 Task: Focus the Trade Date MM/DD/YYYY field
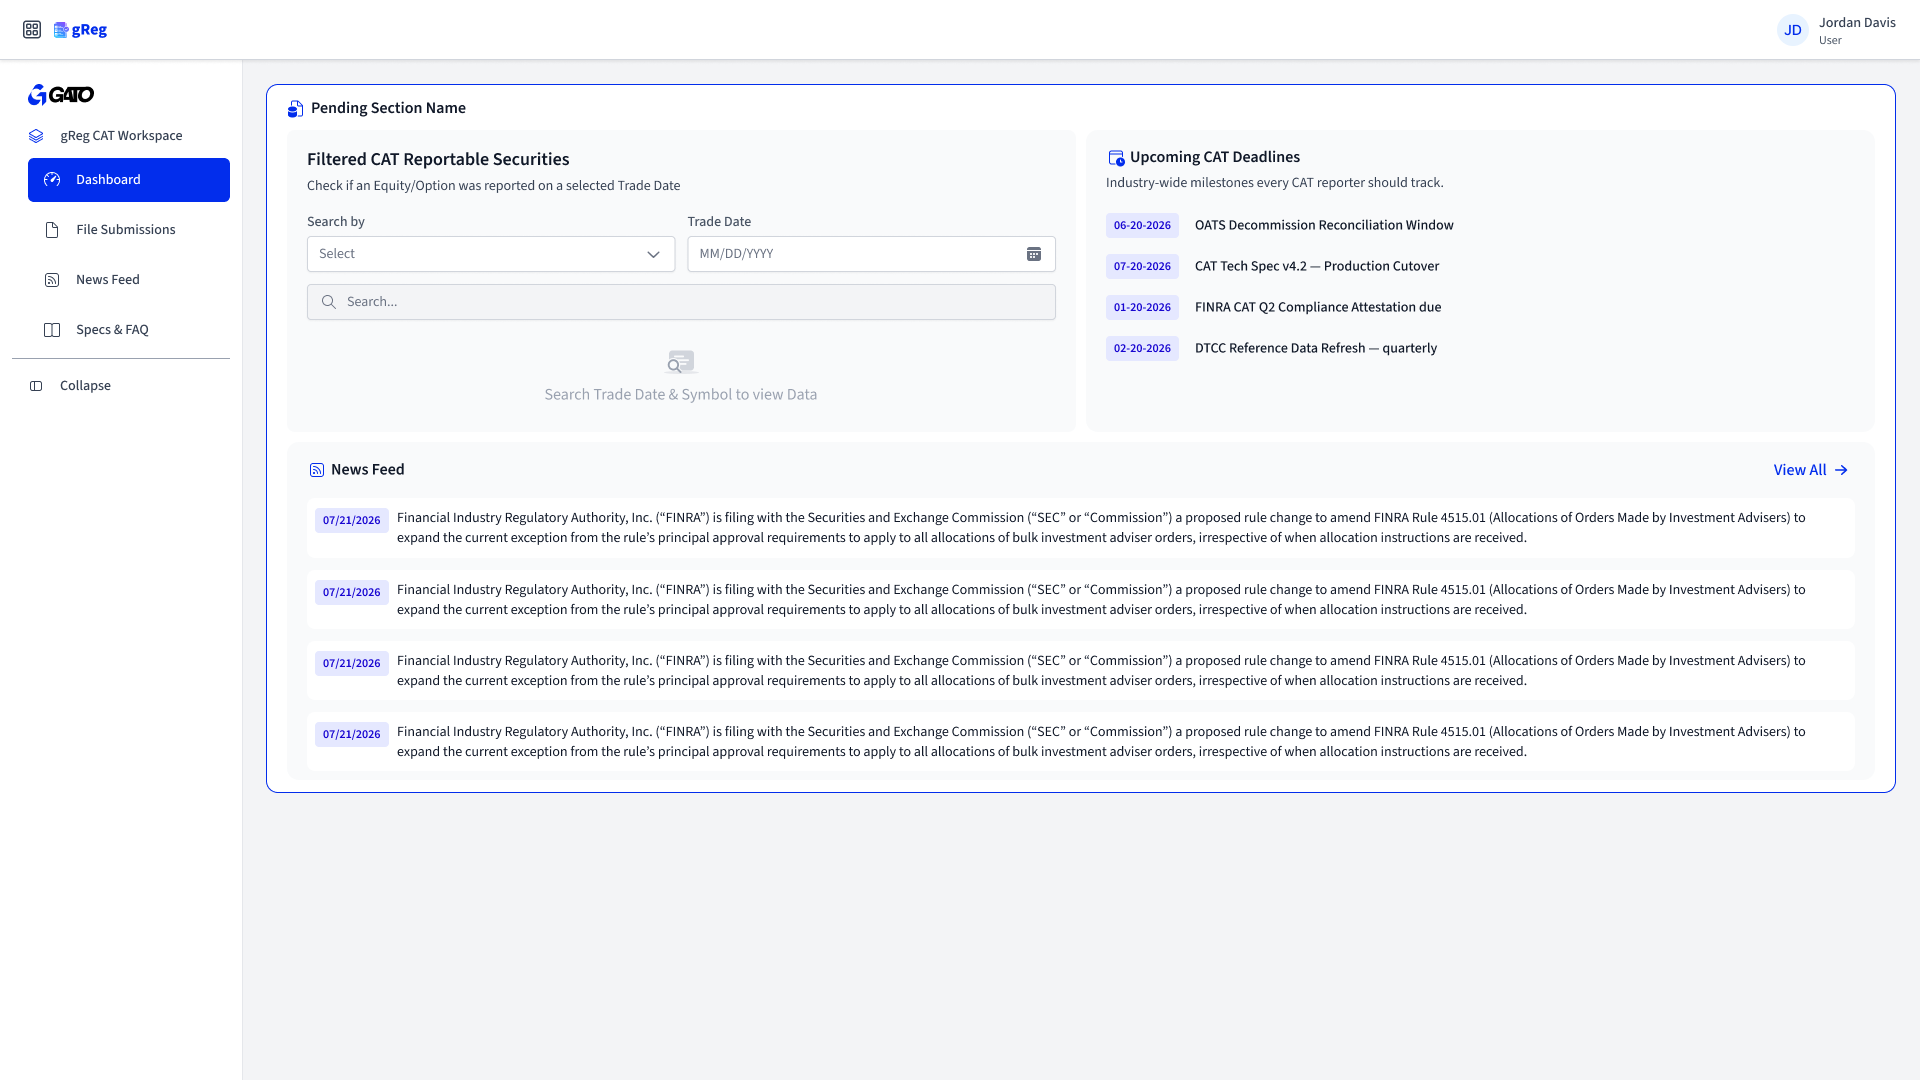point(871,254)
